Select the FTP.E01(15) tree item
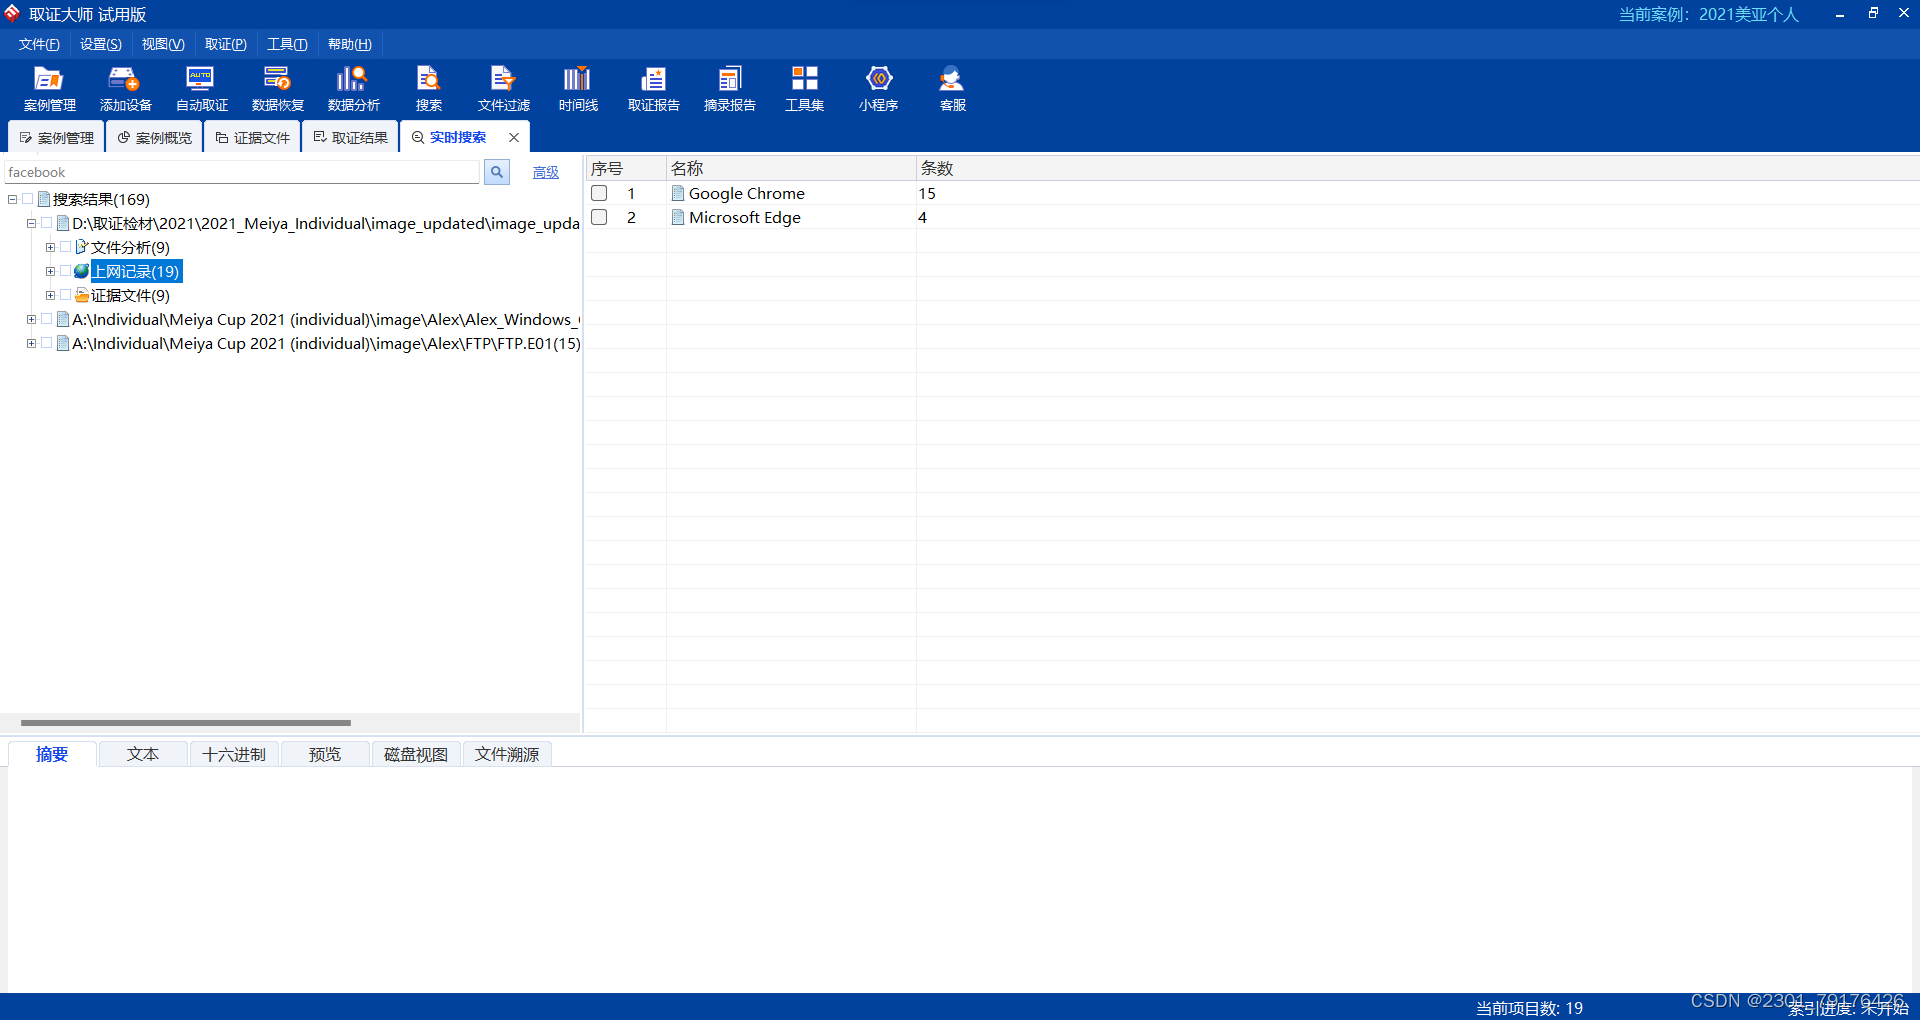This screenshot has width=1920, height=1020. (326, 343)
